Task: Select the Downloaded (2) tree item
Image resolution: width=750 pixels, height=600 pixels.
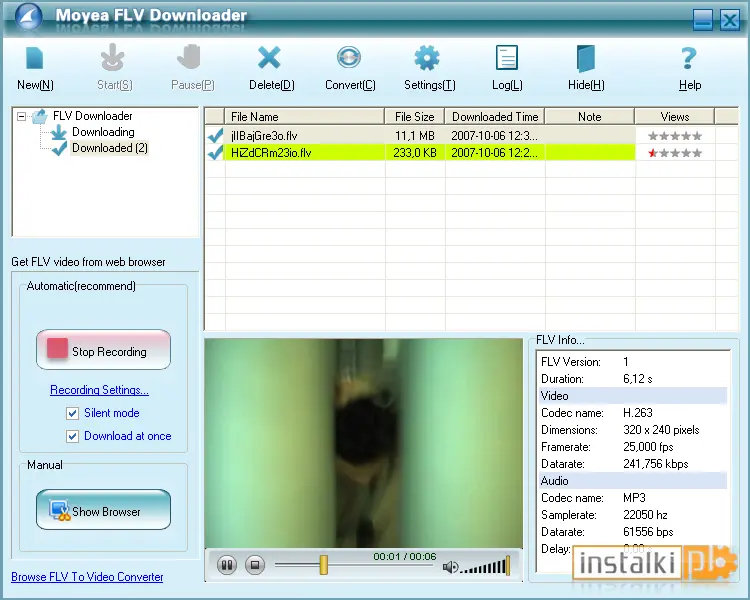Action: pos(110,148)
